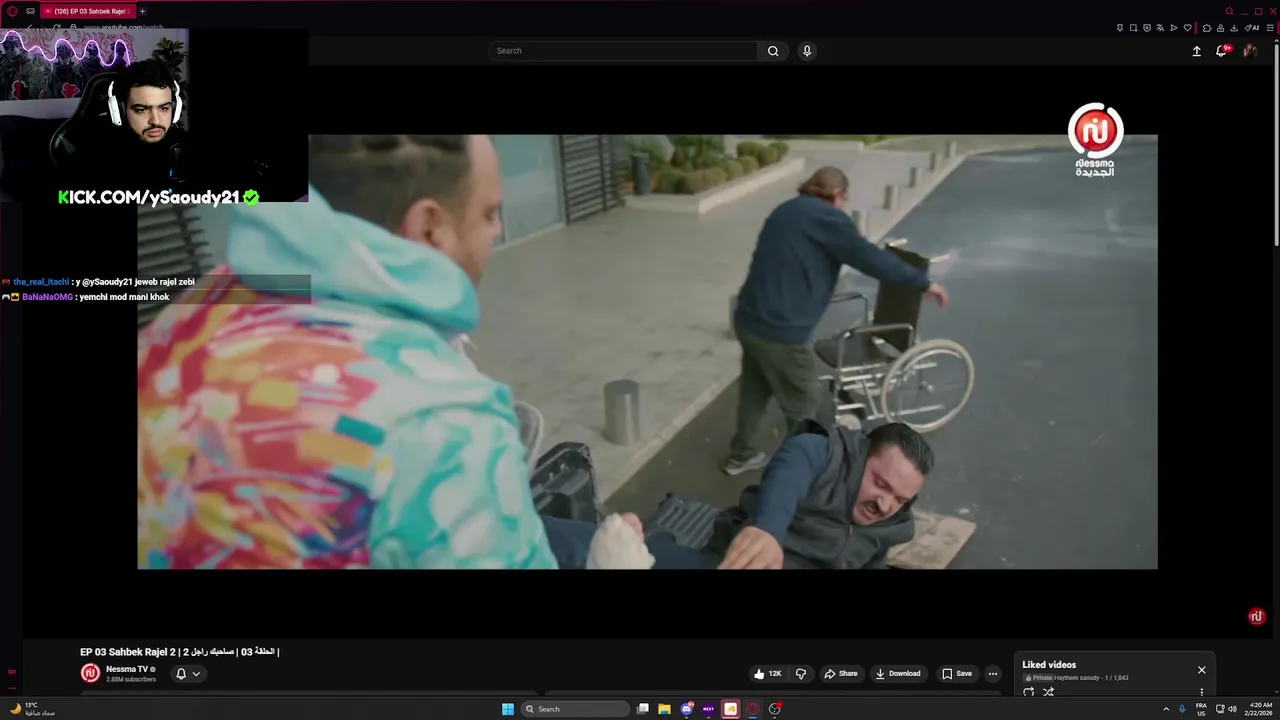Click the YouTube search field

(623, 51)
